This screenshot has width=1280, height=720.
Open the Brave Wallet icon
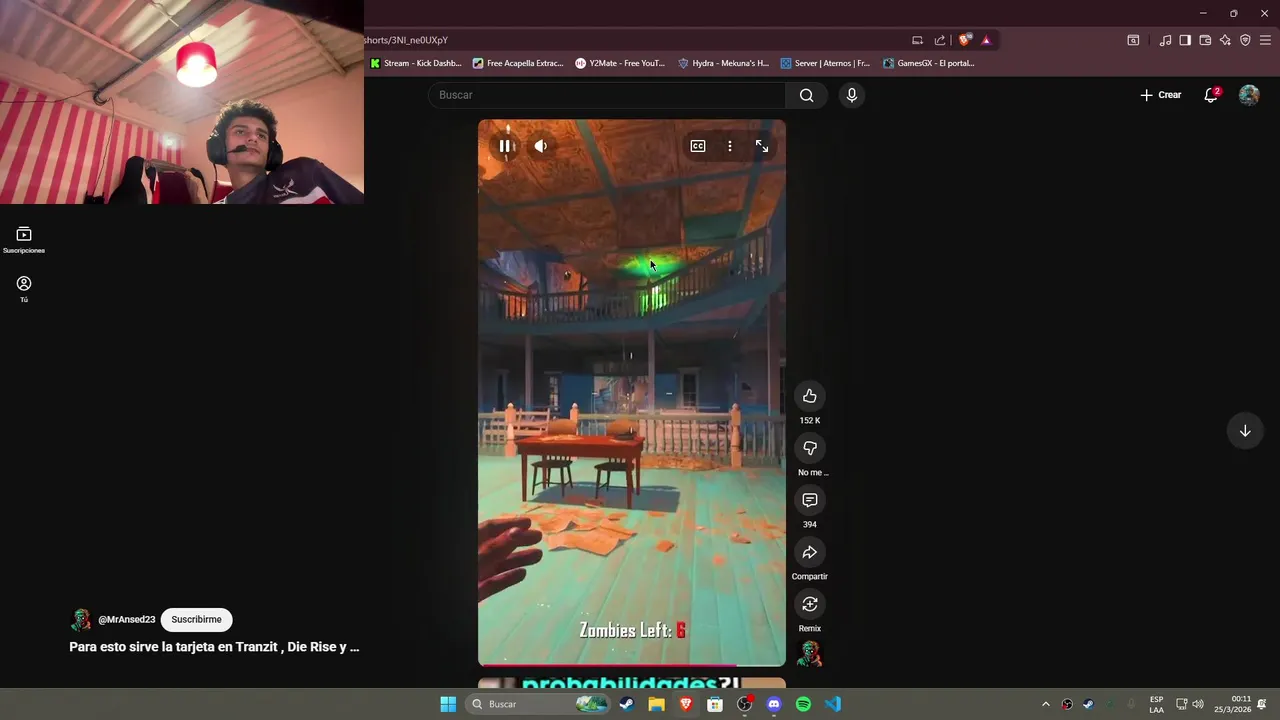point(1205,40)
